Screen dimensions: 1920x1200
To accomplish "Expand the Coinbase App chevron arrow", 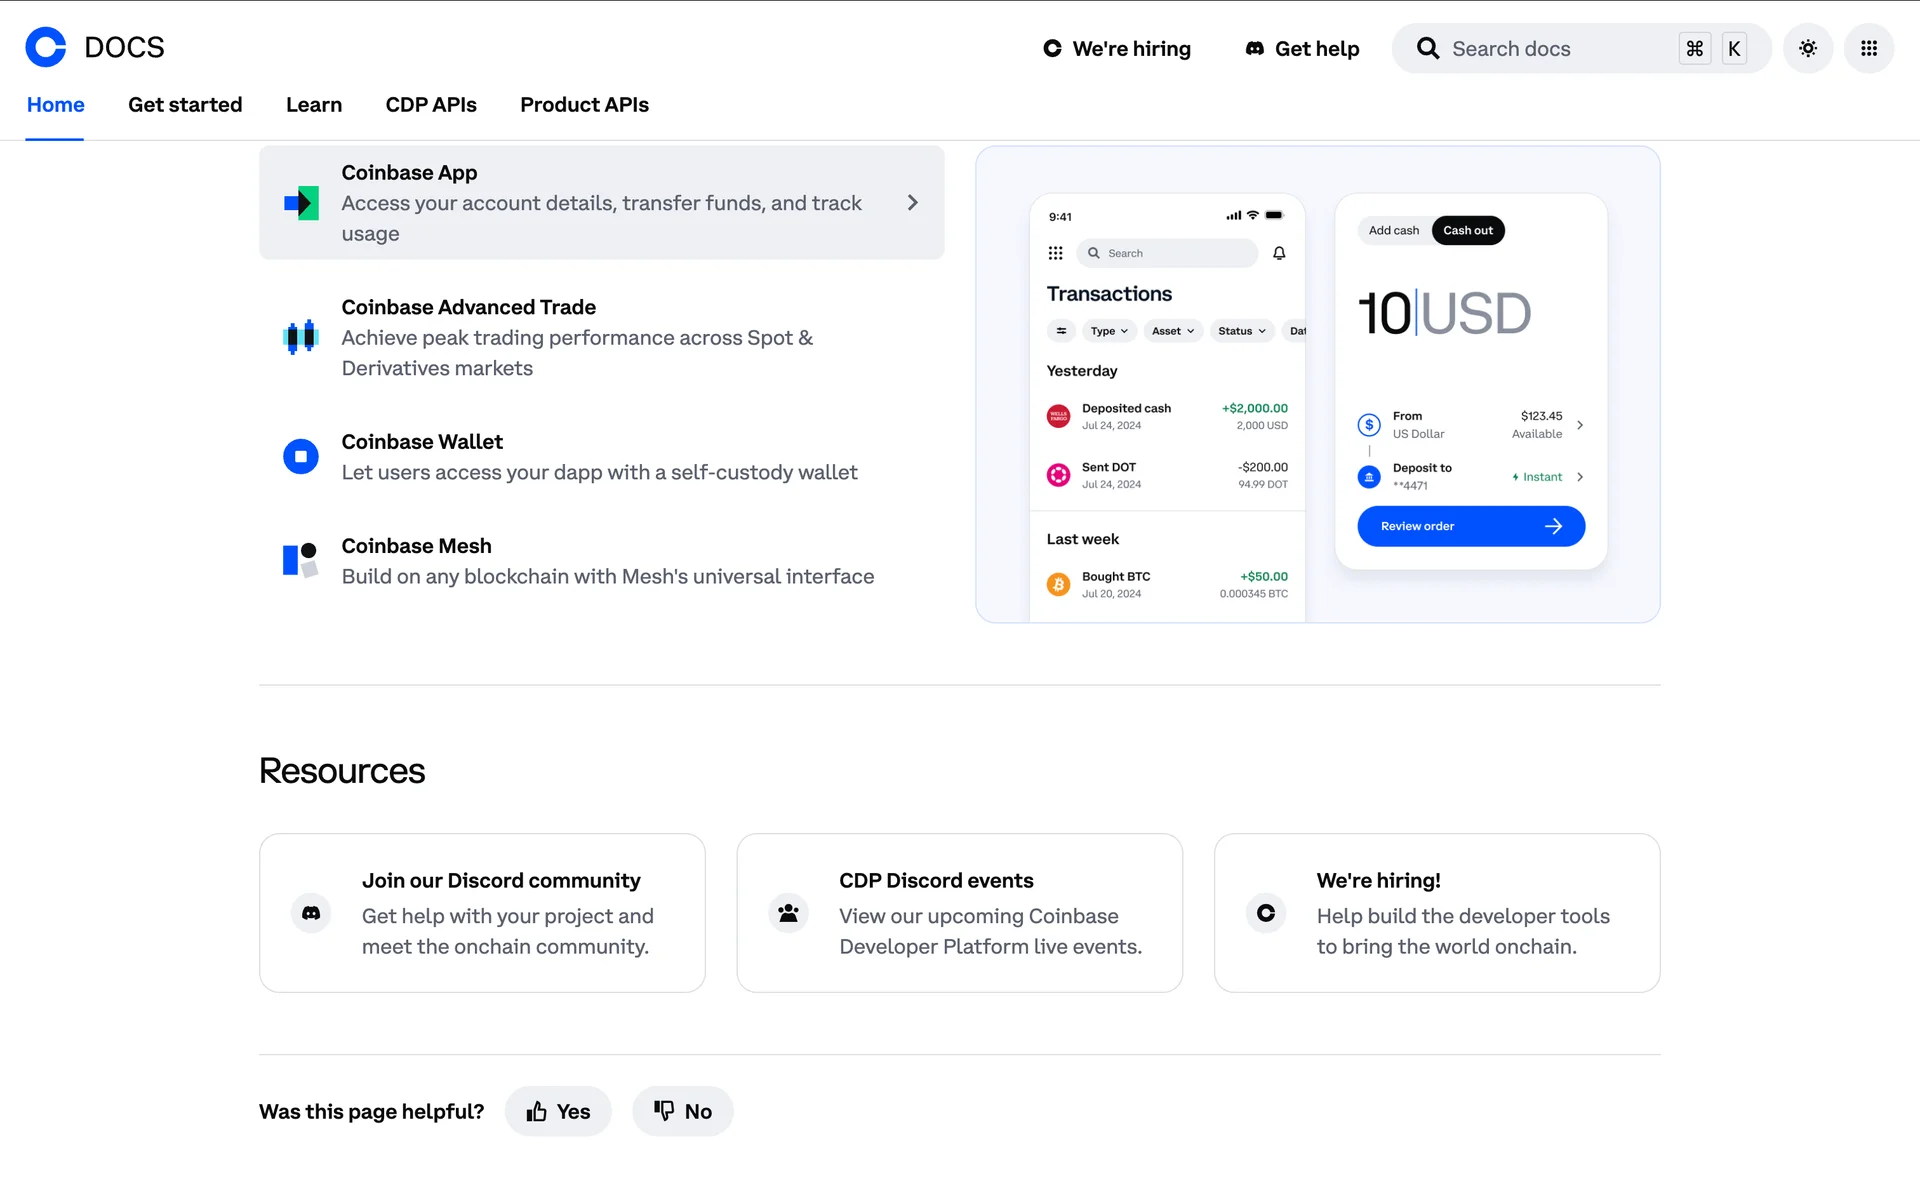I will click(912, 203).
